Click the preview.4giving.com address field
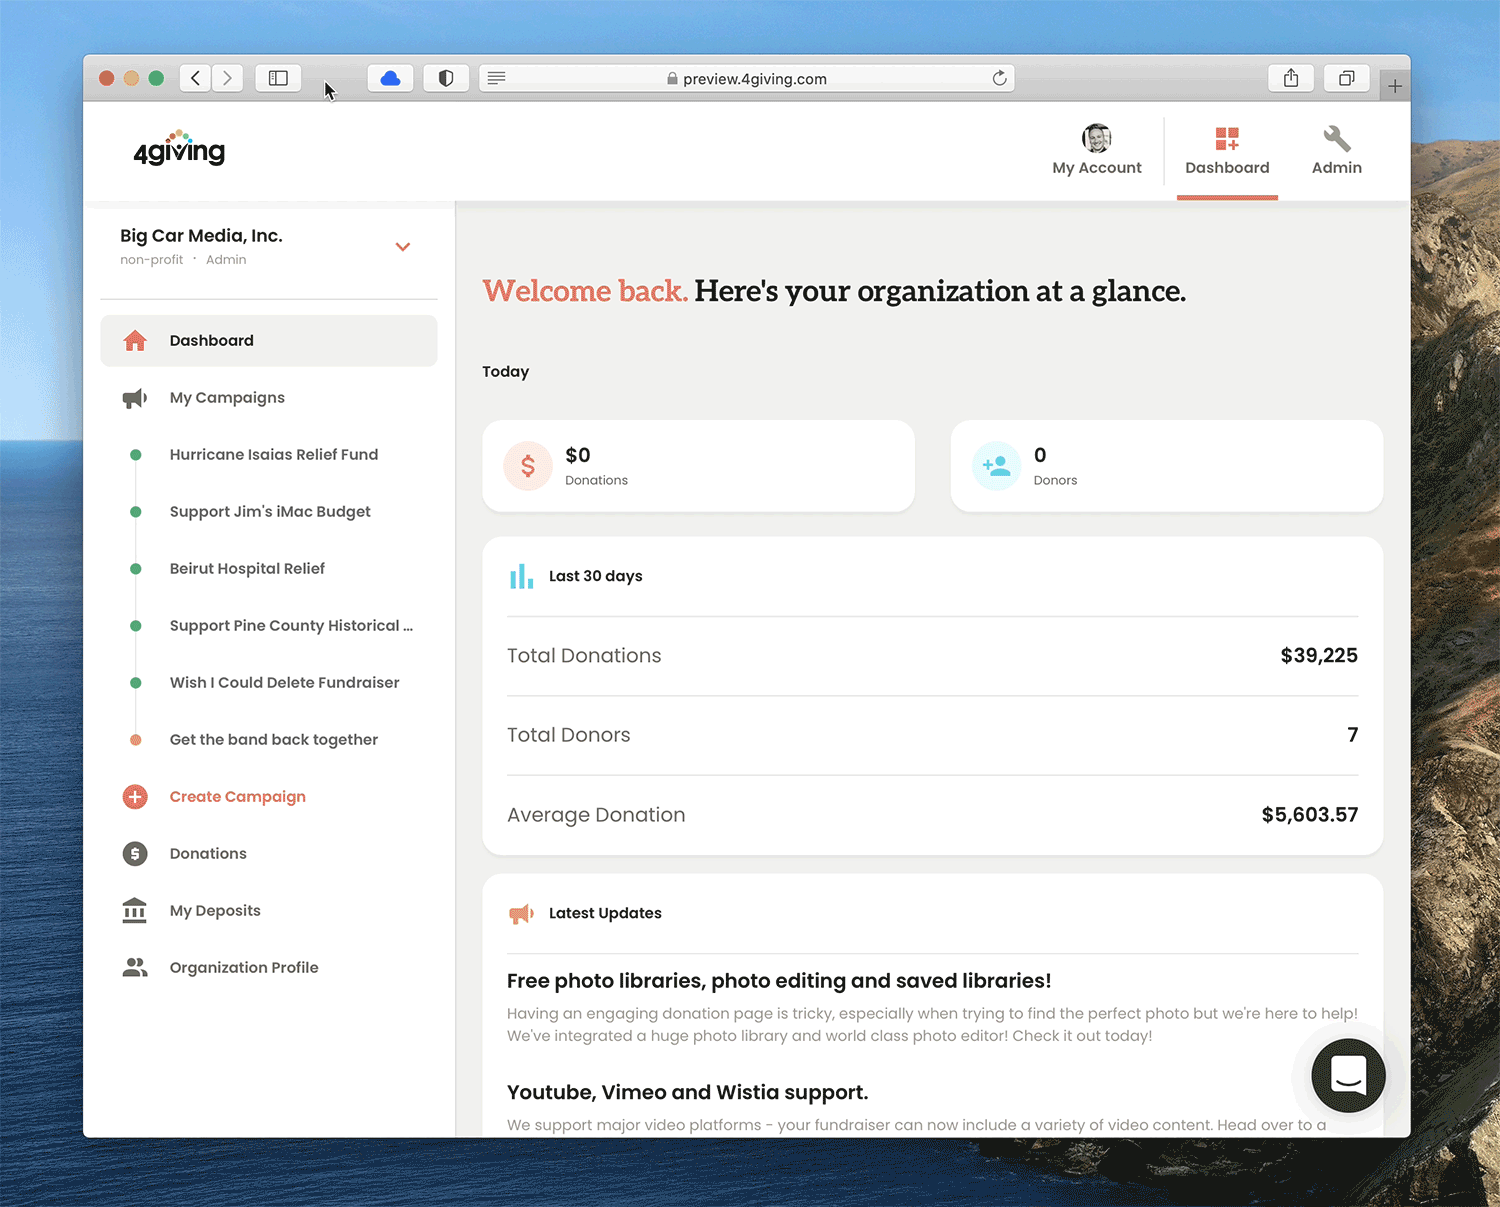The height and width of the screenshot is (1207, 1500). pos(747,78)
